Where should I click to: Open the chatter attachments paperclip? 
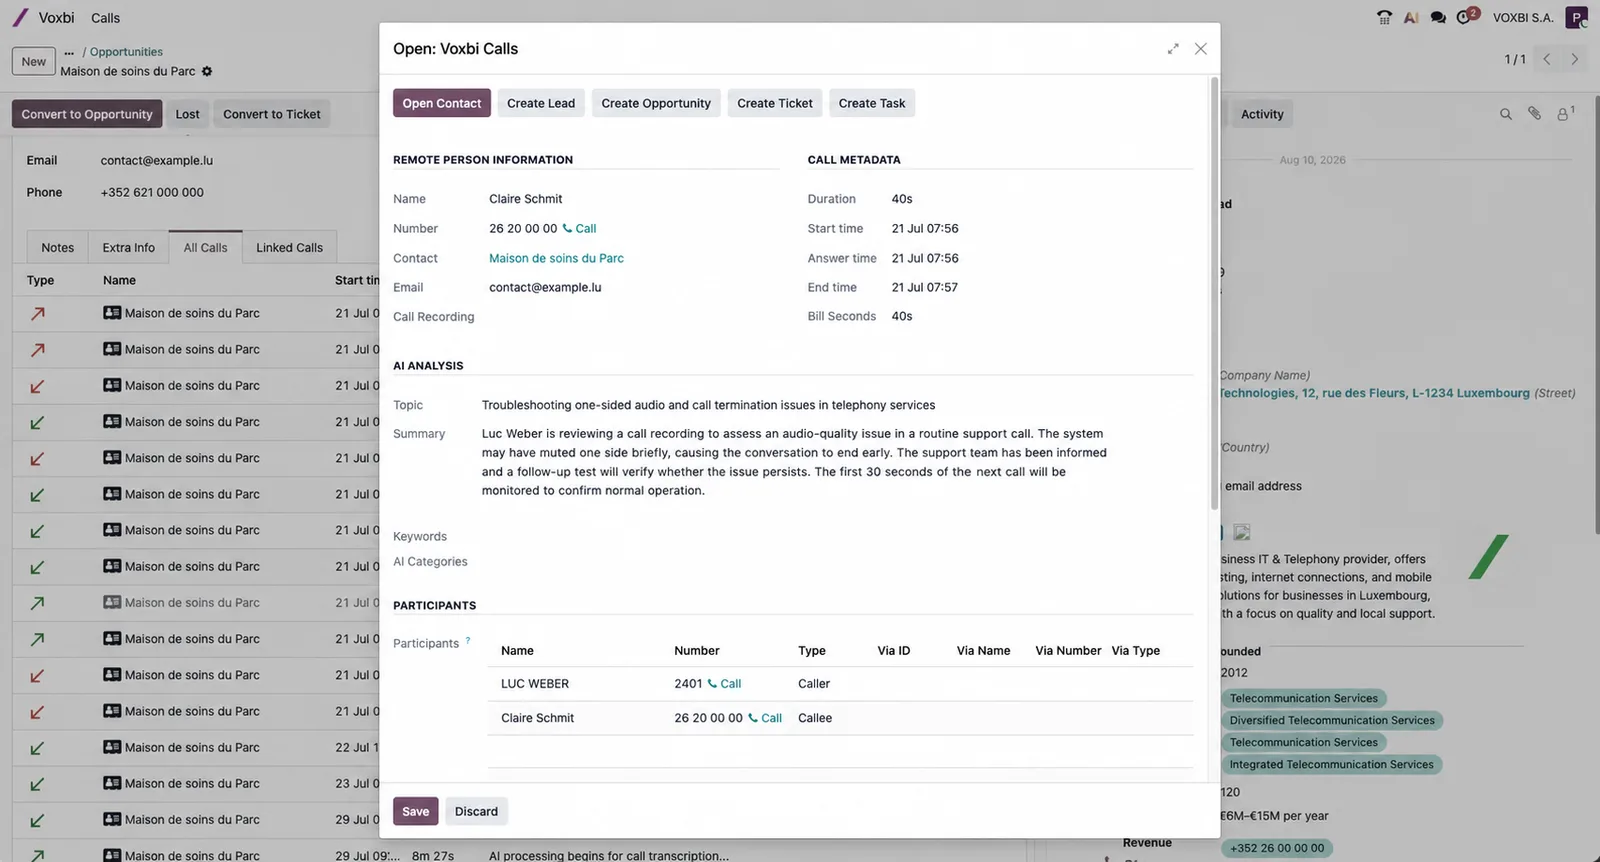point(1534,114)
